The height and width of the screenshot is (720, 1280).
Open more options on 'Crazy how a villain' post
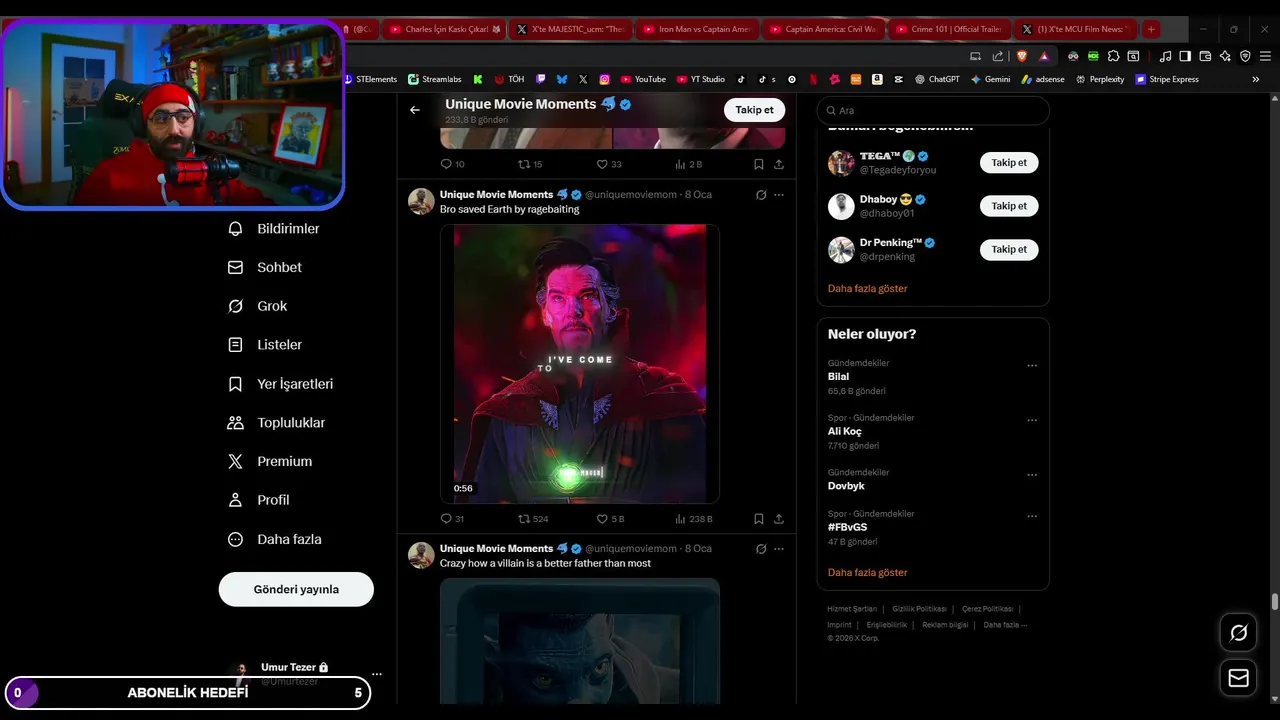pos(779,549)
